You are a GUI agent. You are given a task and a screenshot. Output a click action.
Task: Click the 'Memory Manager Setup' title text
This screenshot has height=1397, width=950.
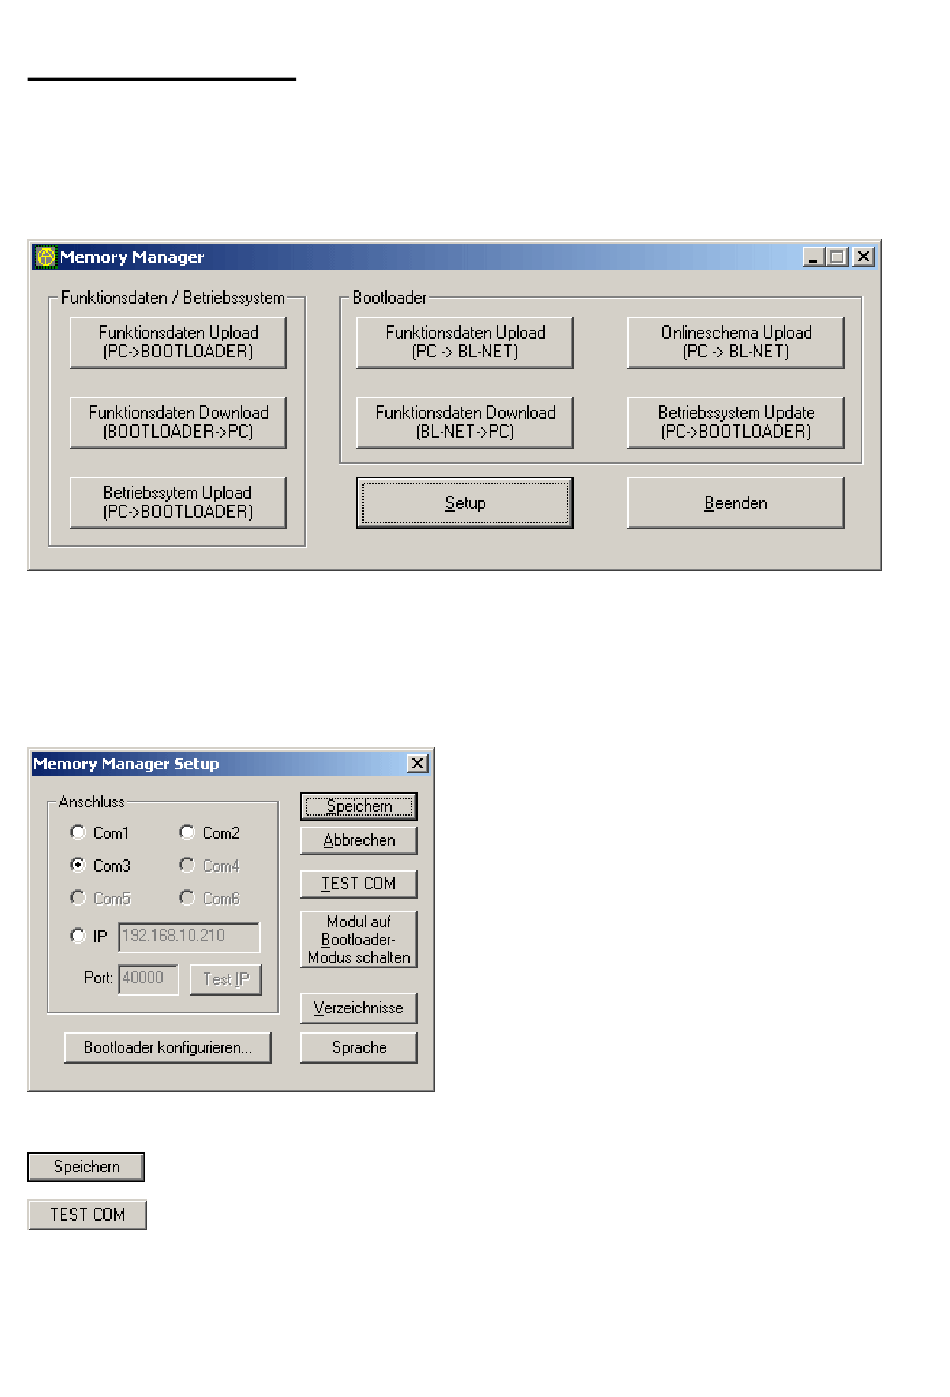pyautogui.click(x=126, y=763)
